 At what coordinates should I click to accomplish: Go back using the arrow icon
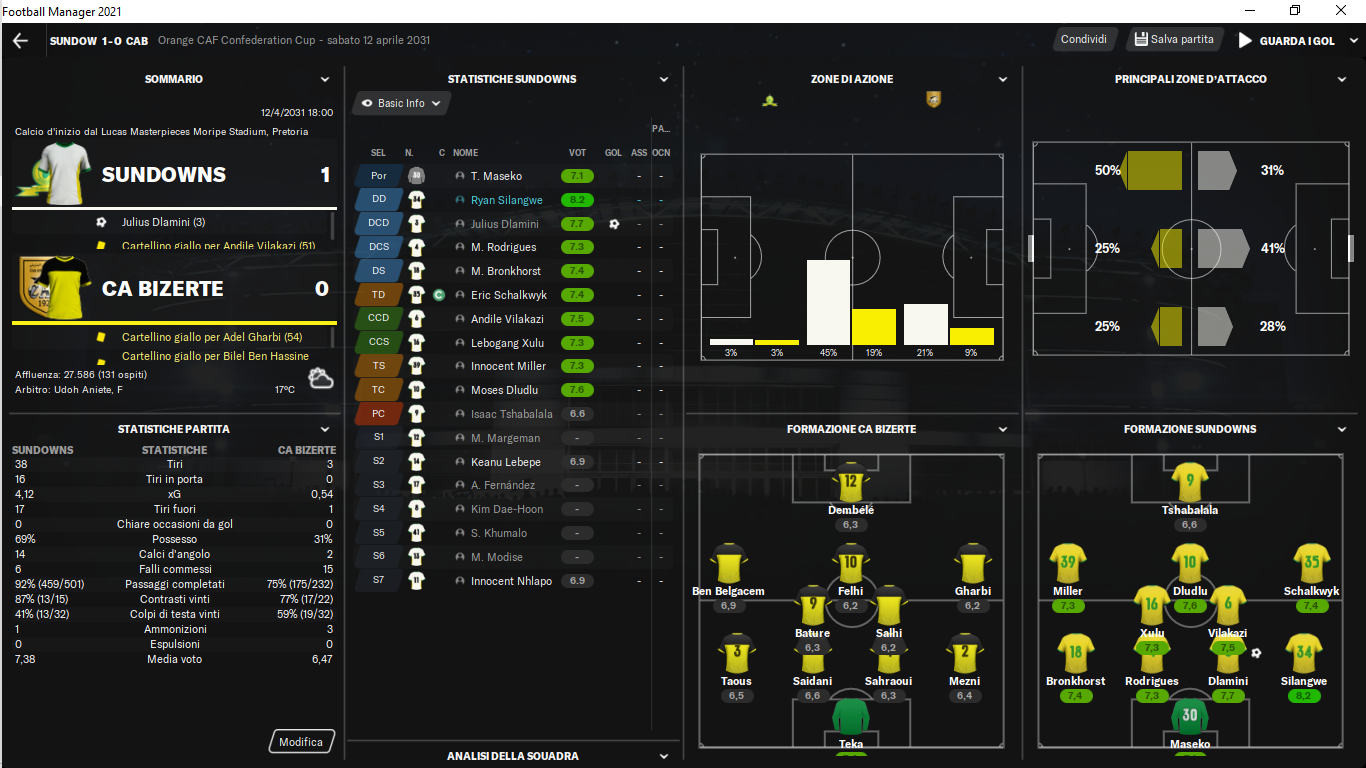[x=20, y=41]
